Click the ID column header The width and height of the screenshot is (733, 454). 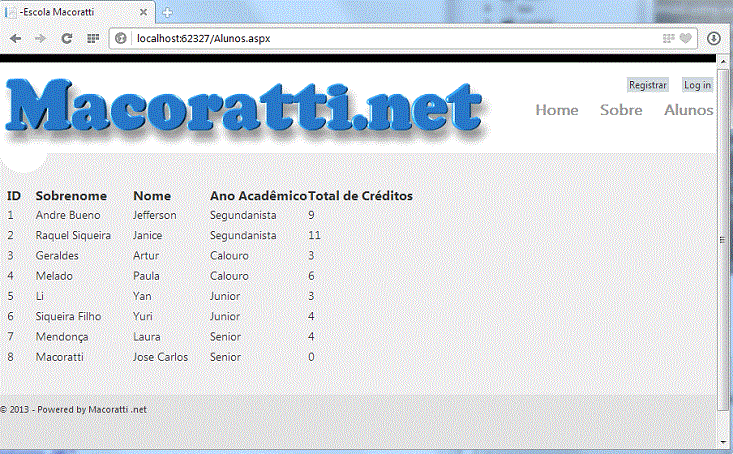(x=14, y=196)
